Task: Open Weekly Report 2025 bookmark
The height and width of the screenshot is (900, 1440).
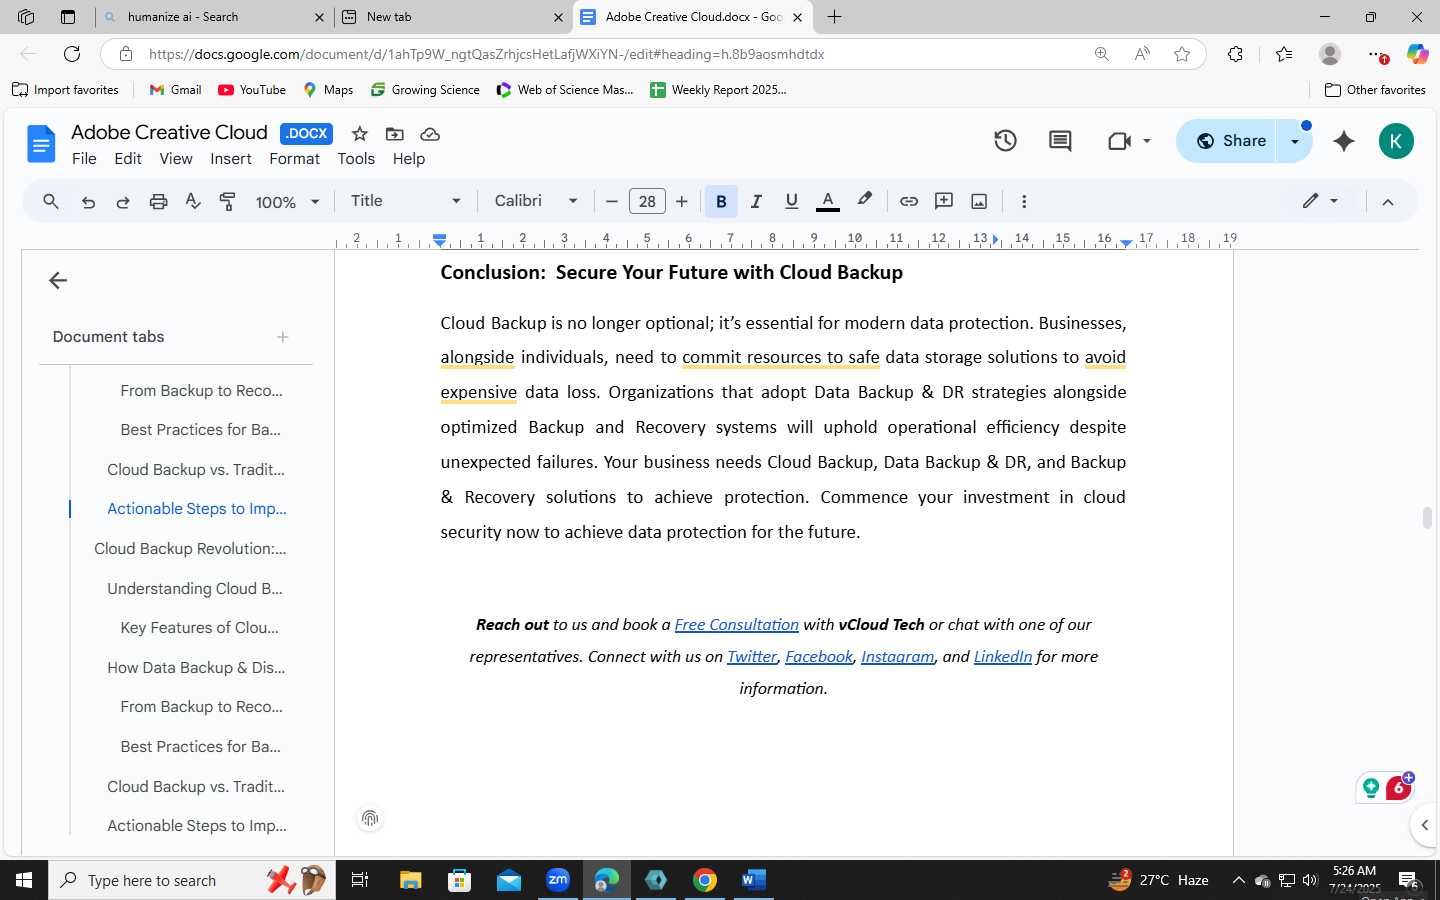Action: (718, 90)
